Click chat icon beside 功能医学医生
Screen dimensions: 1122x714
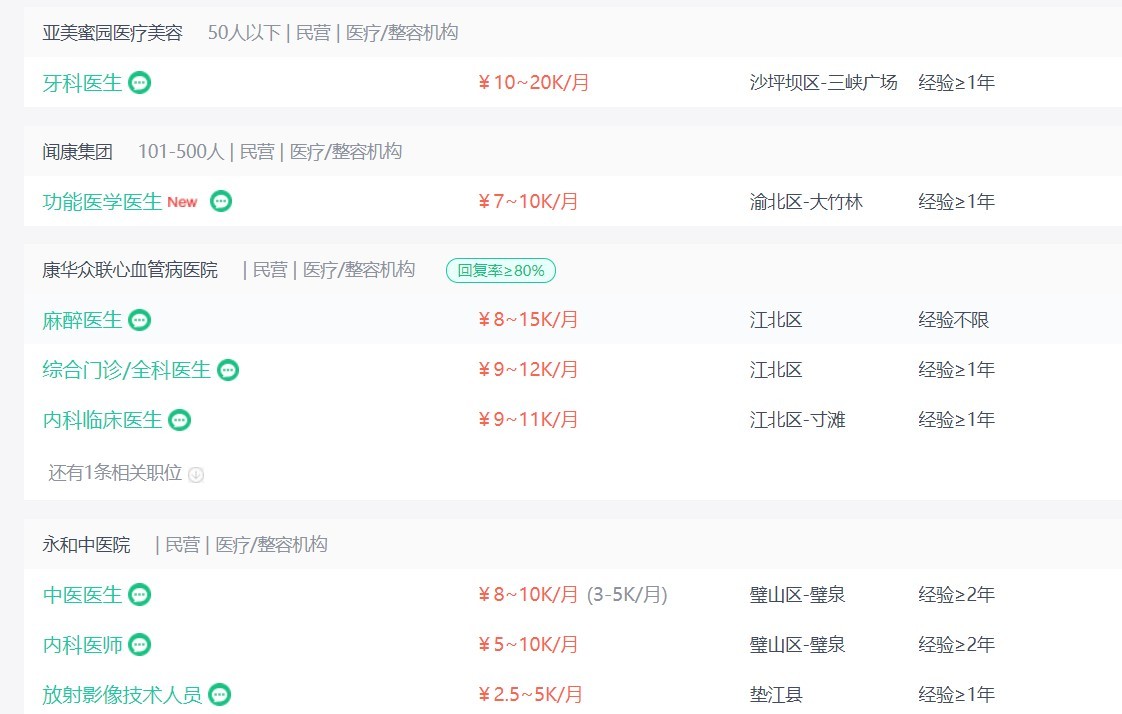click(221, 202)
